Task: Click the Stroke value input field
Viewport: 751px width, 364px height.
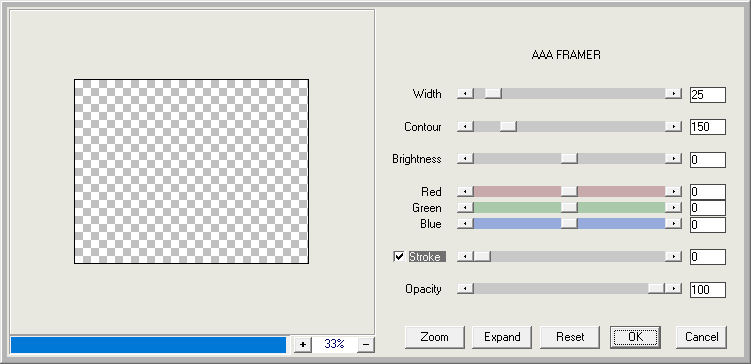Action: tap(708, 257)
